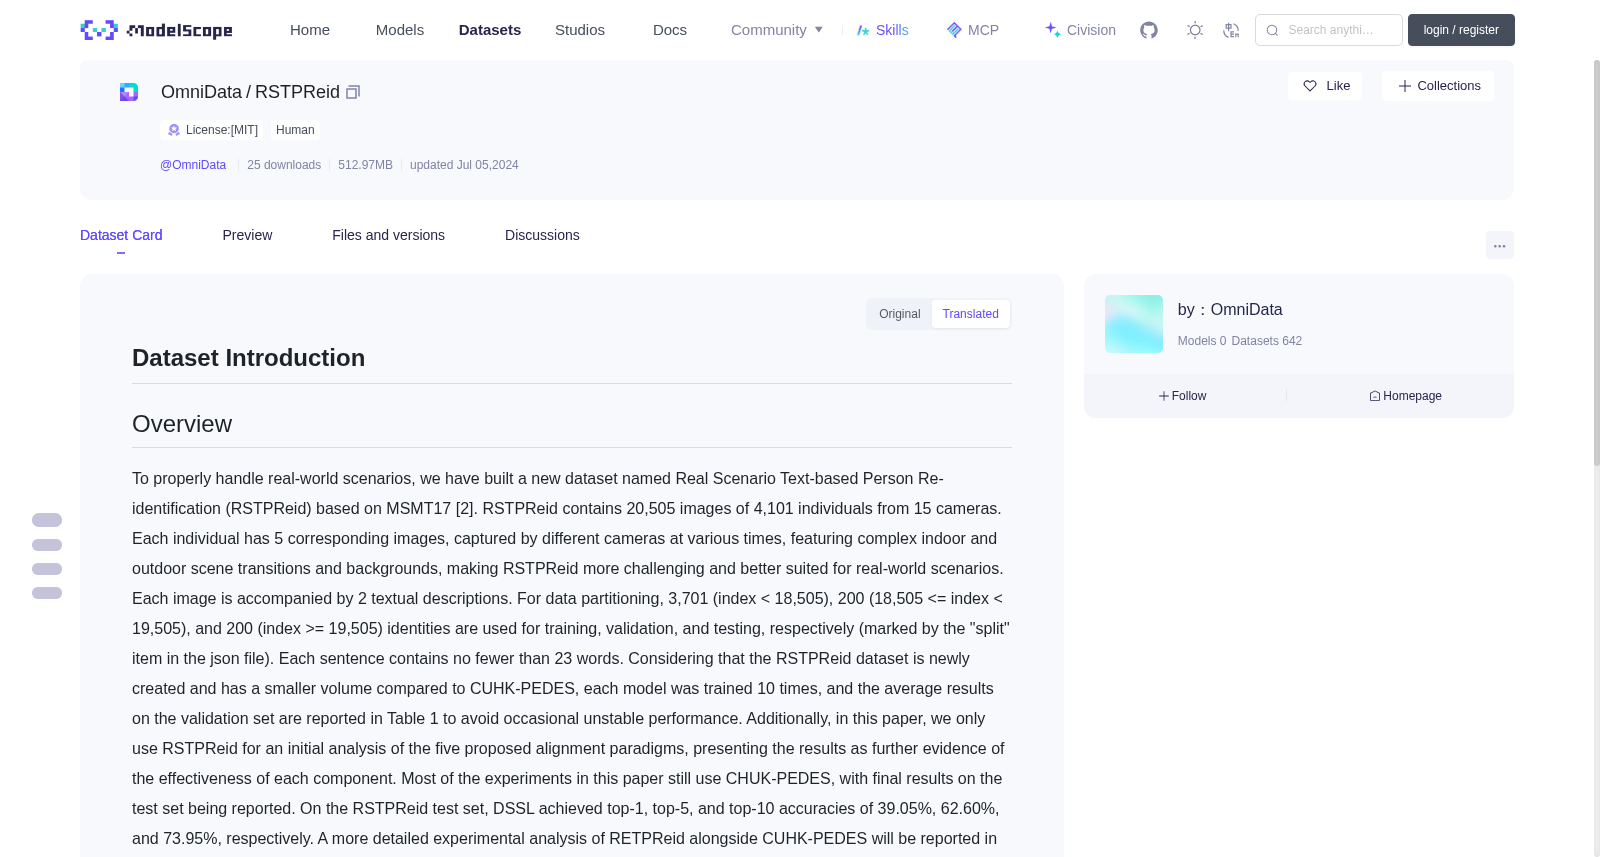Click the "Datasets 642" count
The height and width of the screenshot is (857, 1600).
point(1267,341)
